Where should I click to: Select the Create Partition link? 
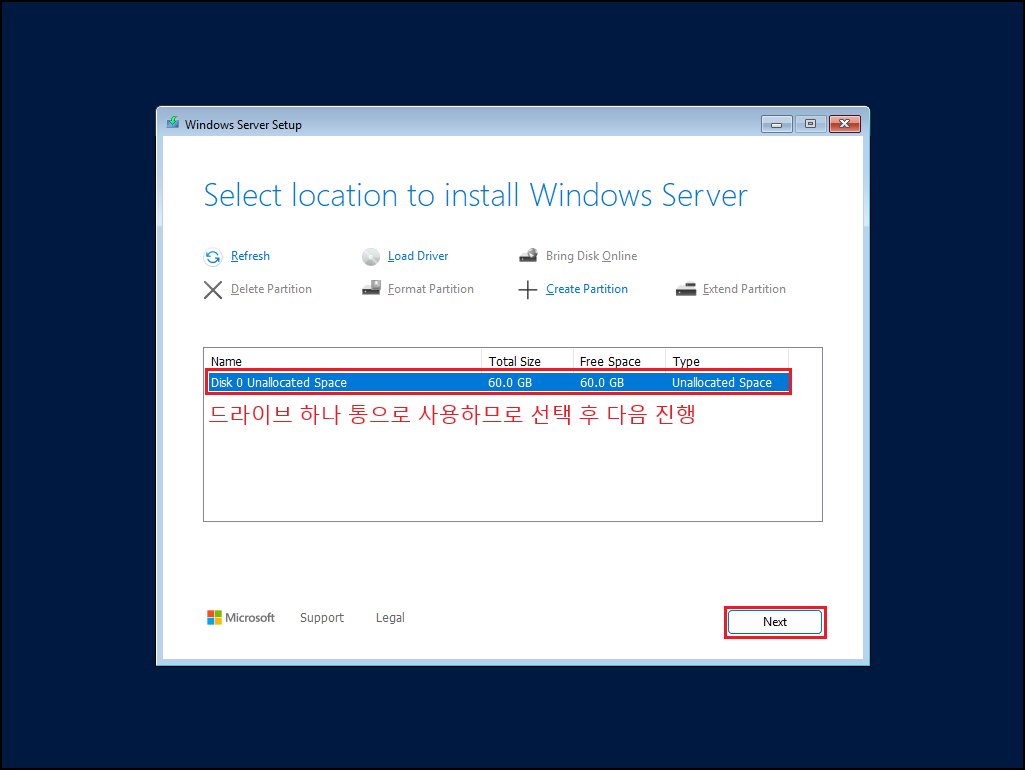[x=586, y=289]
